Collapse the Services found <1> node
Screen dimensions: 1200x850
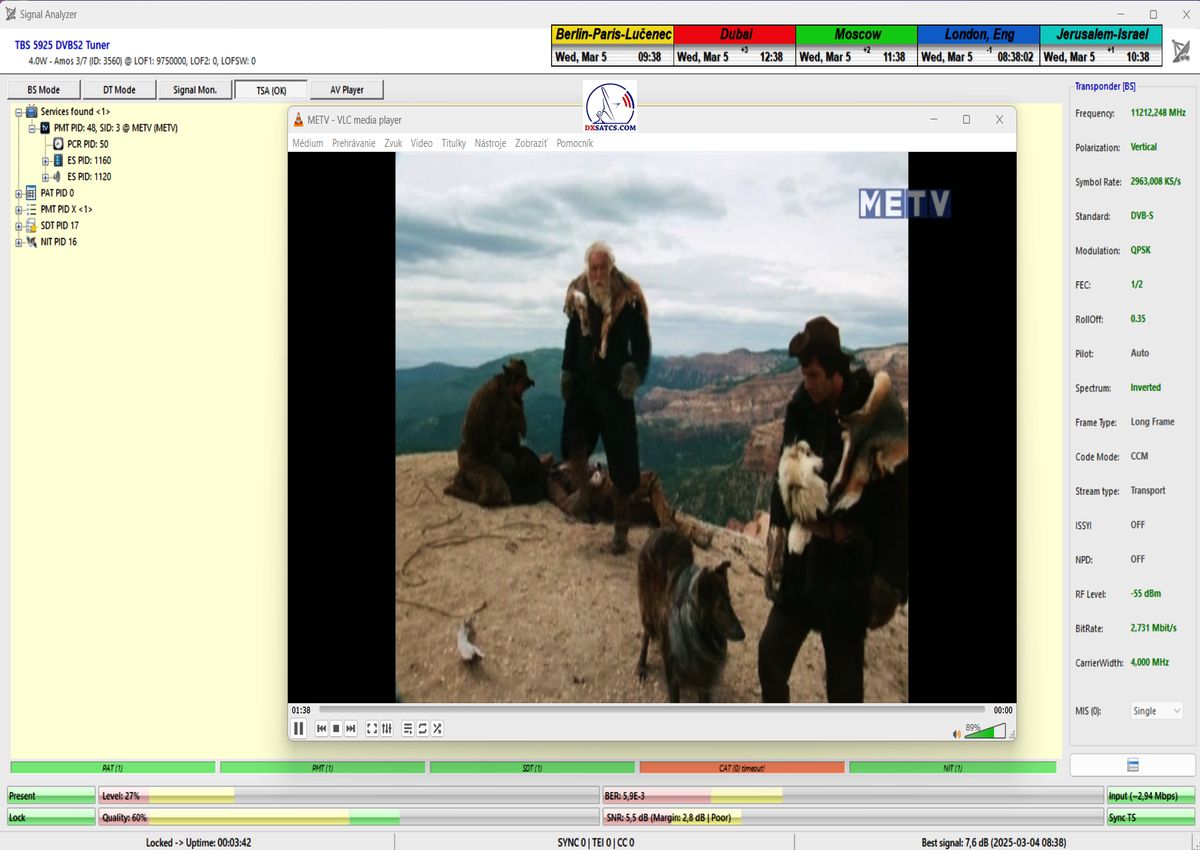19,111
